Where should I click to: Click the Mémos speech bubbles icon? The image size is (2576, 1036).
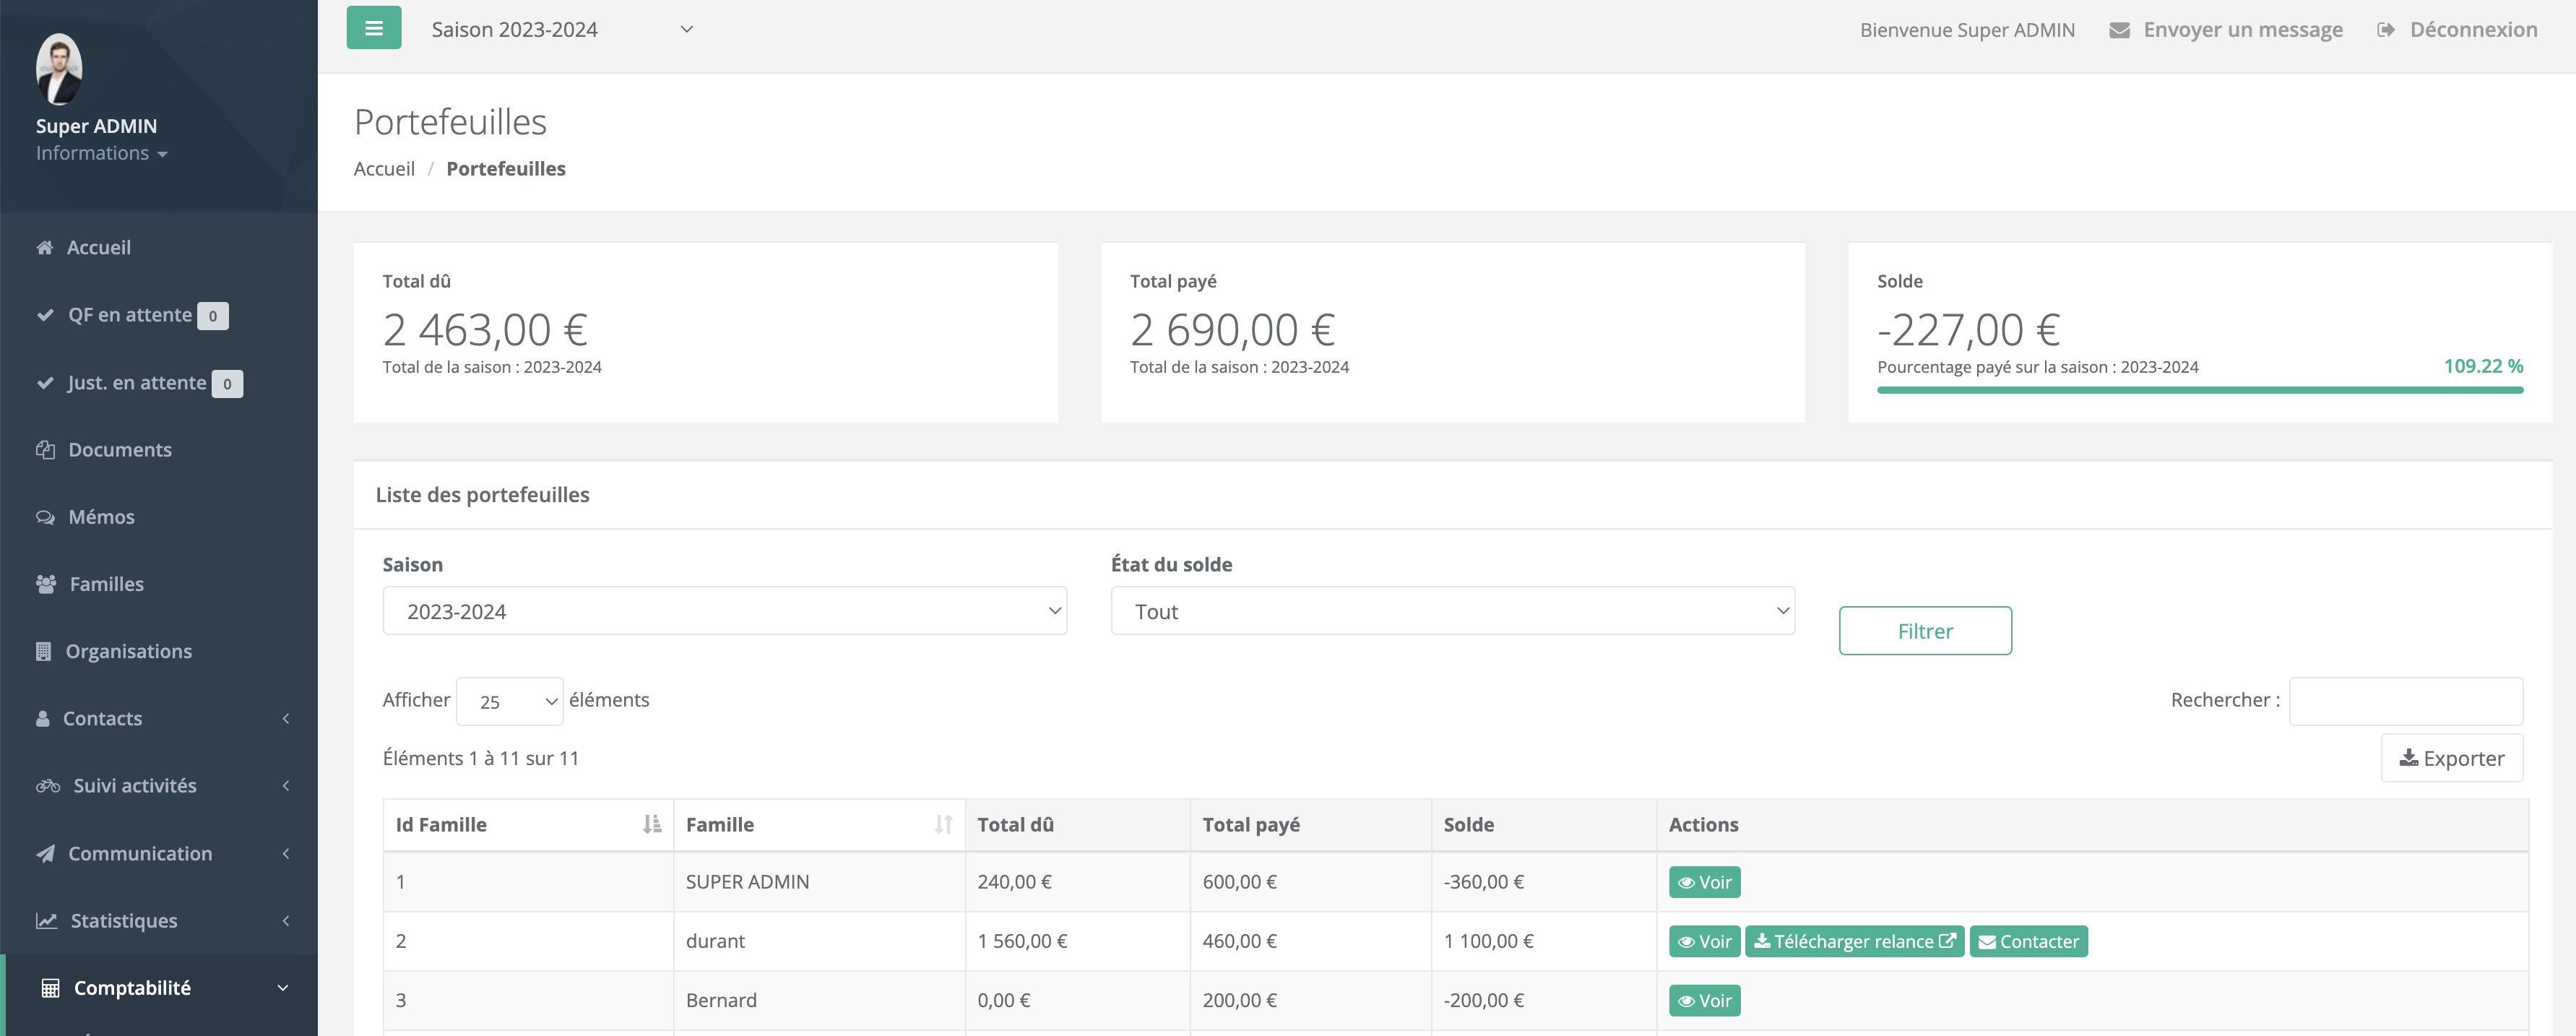[x=45, y=517]
